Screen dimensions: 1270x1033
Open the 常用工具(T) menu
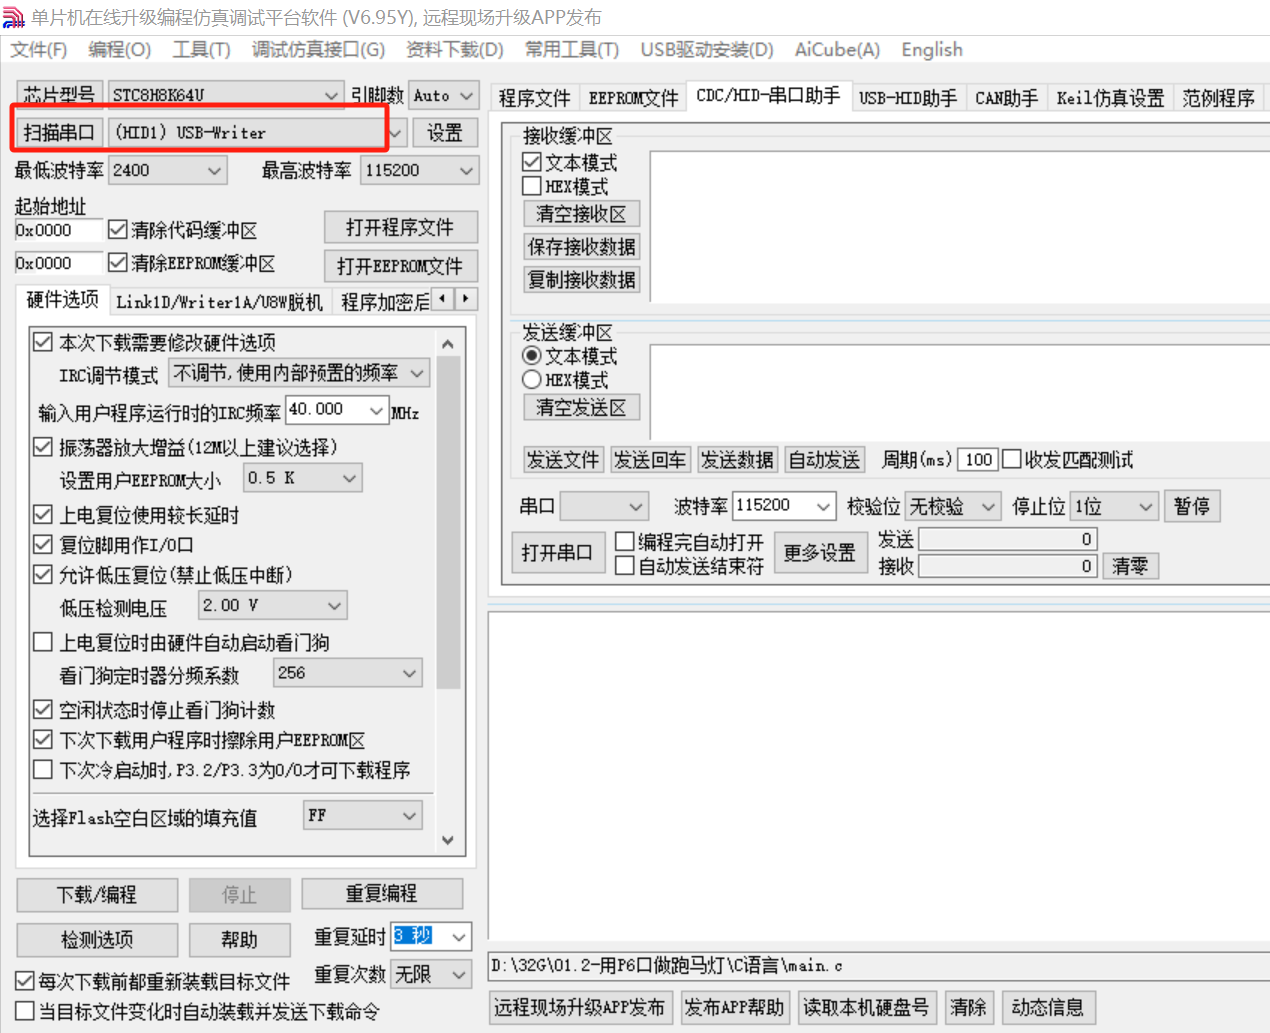572,50
